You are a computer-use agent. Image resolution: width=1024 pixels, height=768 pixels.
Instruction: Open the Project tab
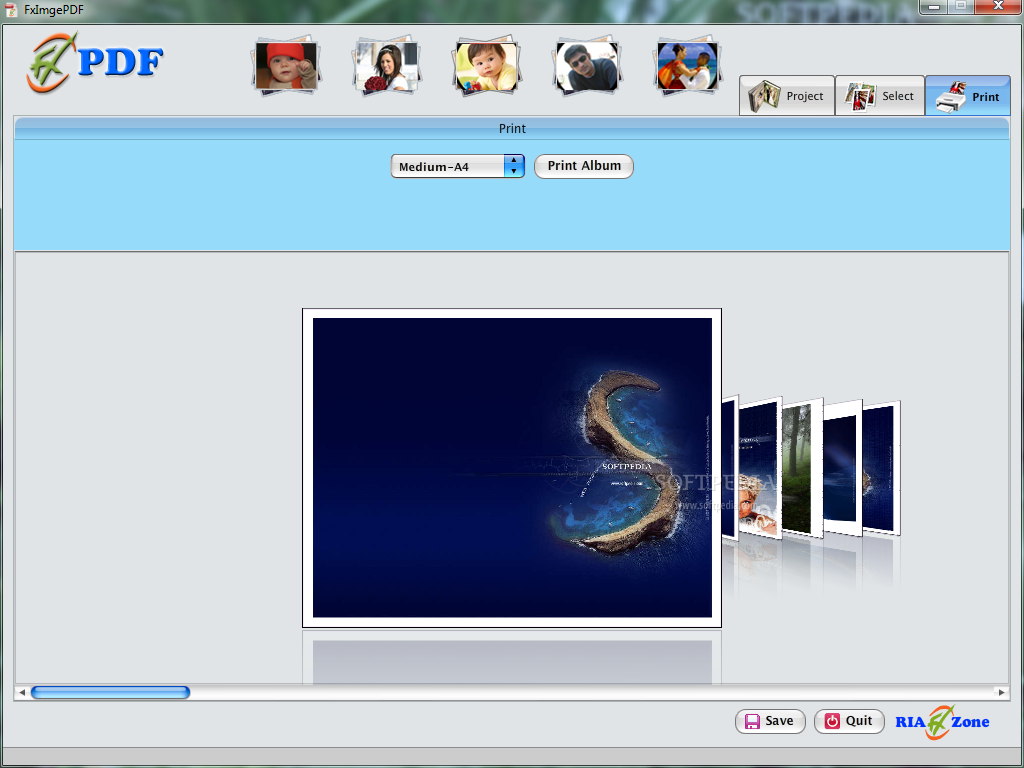click(787, 96)
